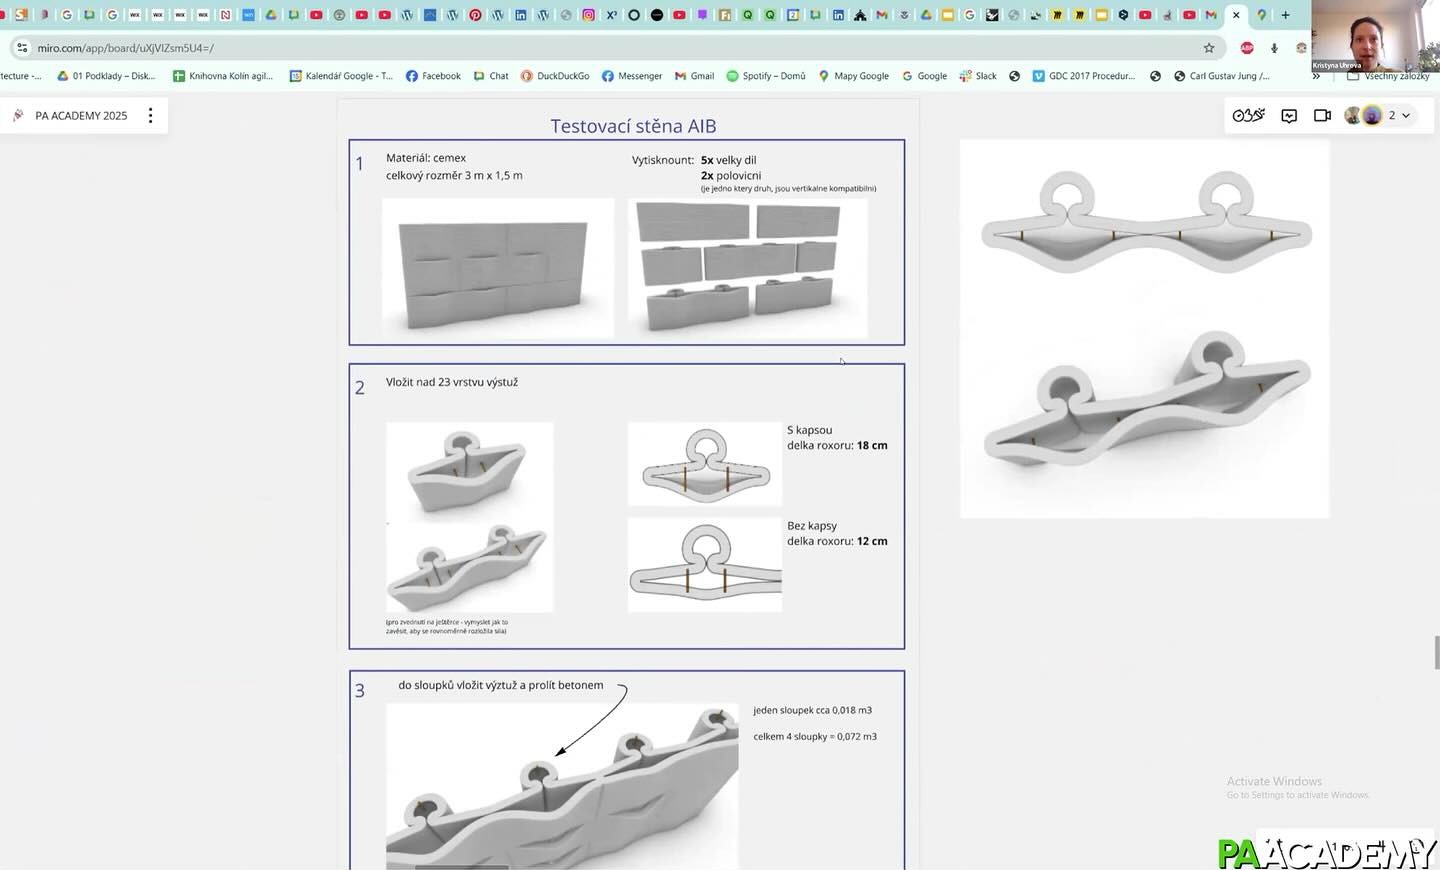Open the Spotify – Domů bookmark

[766, 76]
